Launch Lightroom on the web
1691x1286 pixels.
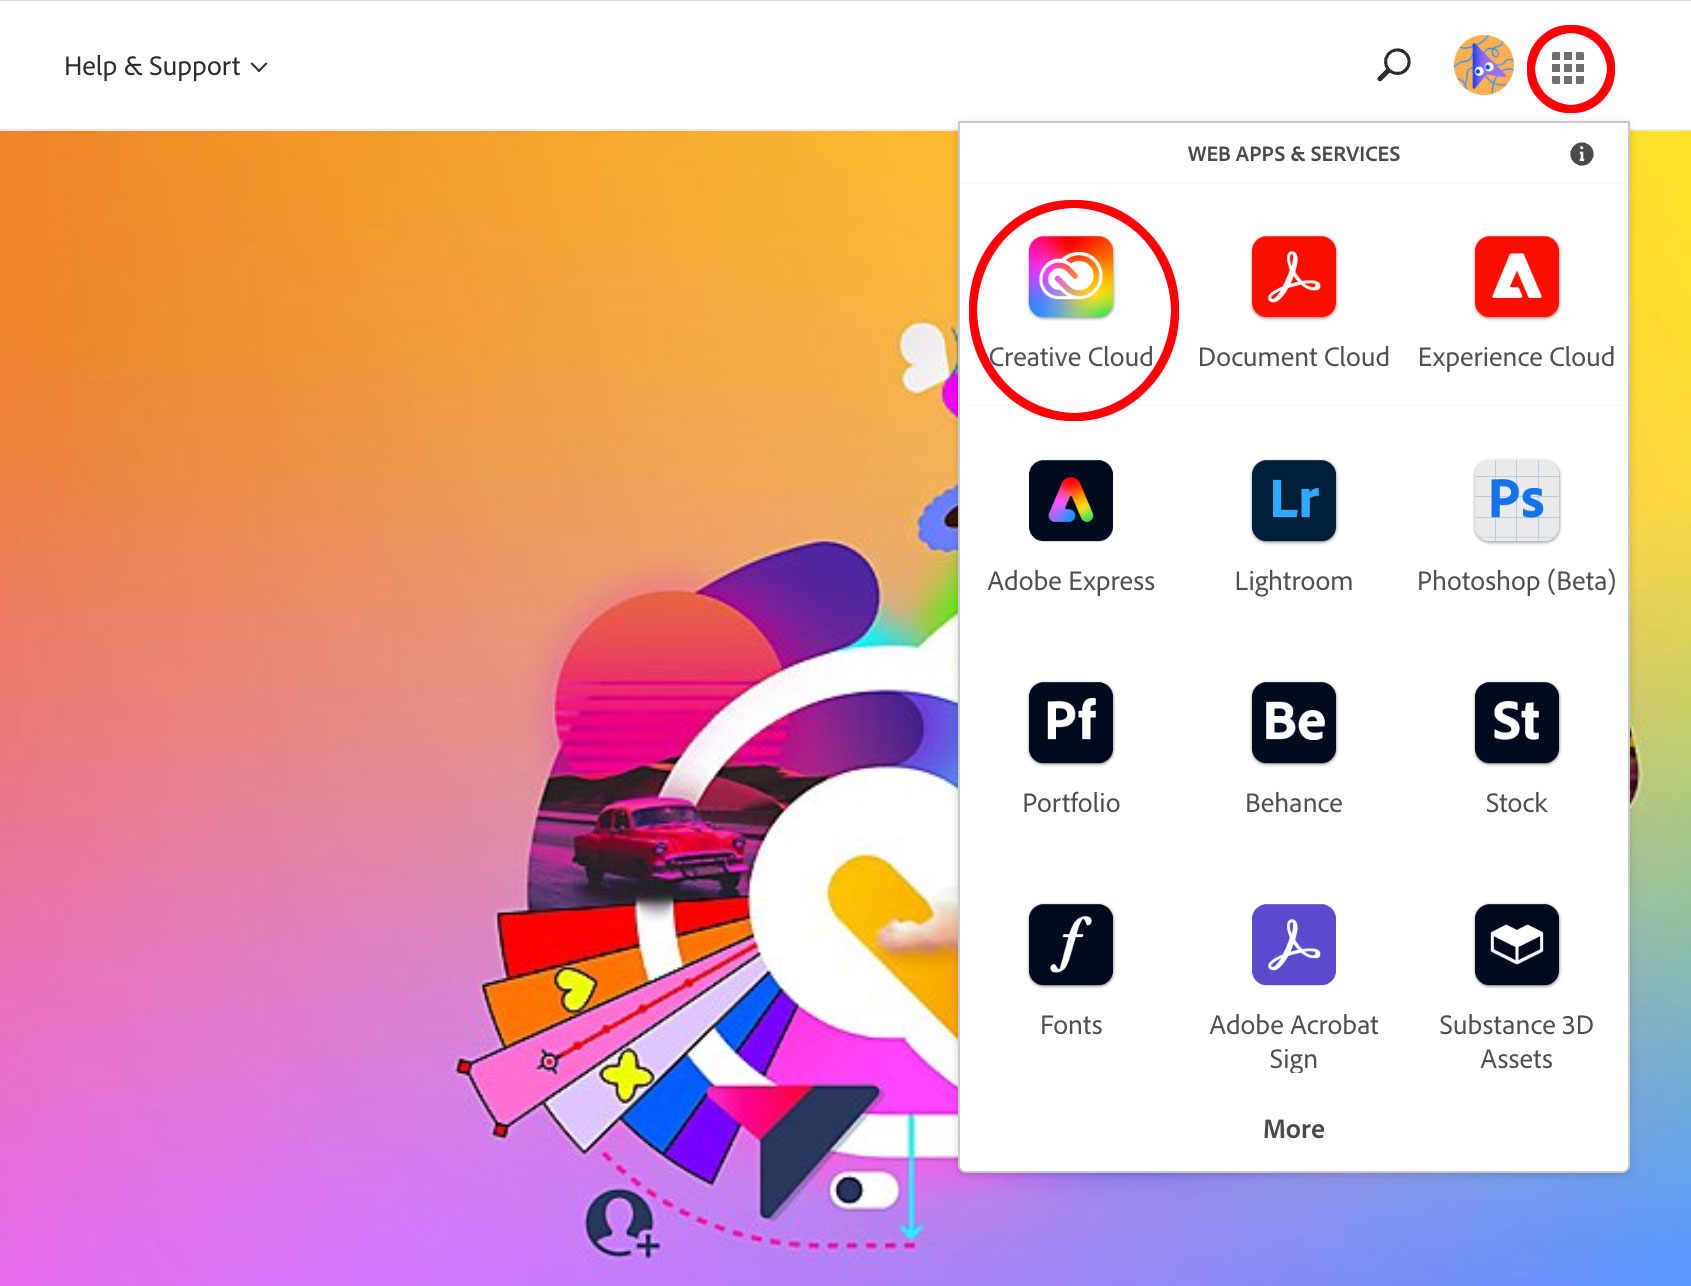coord(1293,501)
